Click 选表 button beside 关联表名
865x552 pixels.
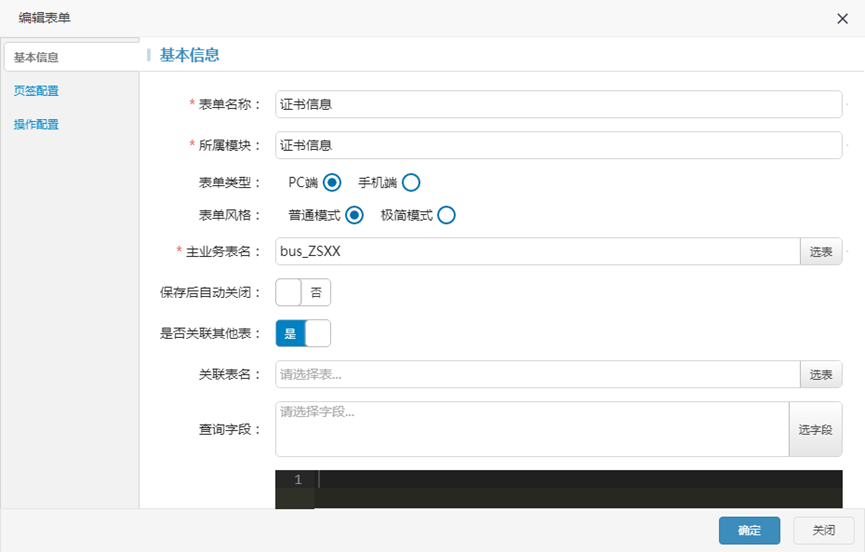pyautogui.click(x=821, y=374)
